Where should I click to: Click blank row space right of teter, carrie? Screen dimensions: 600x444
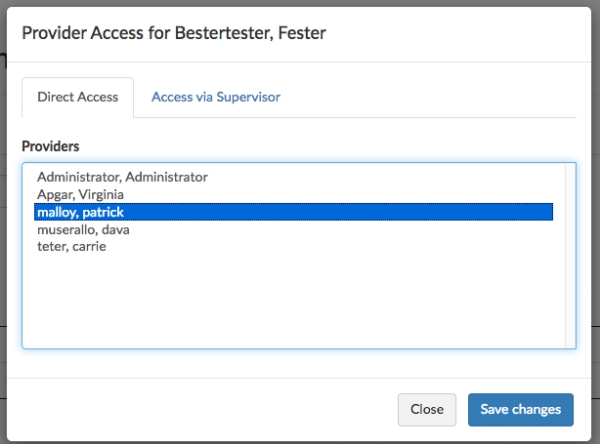pyautogui.click(x=329, y=246)
